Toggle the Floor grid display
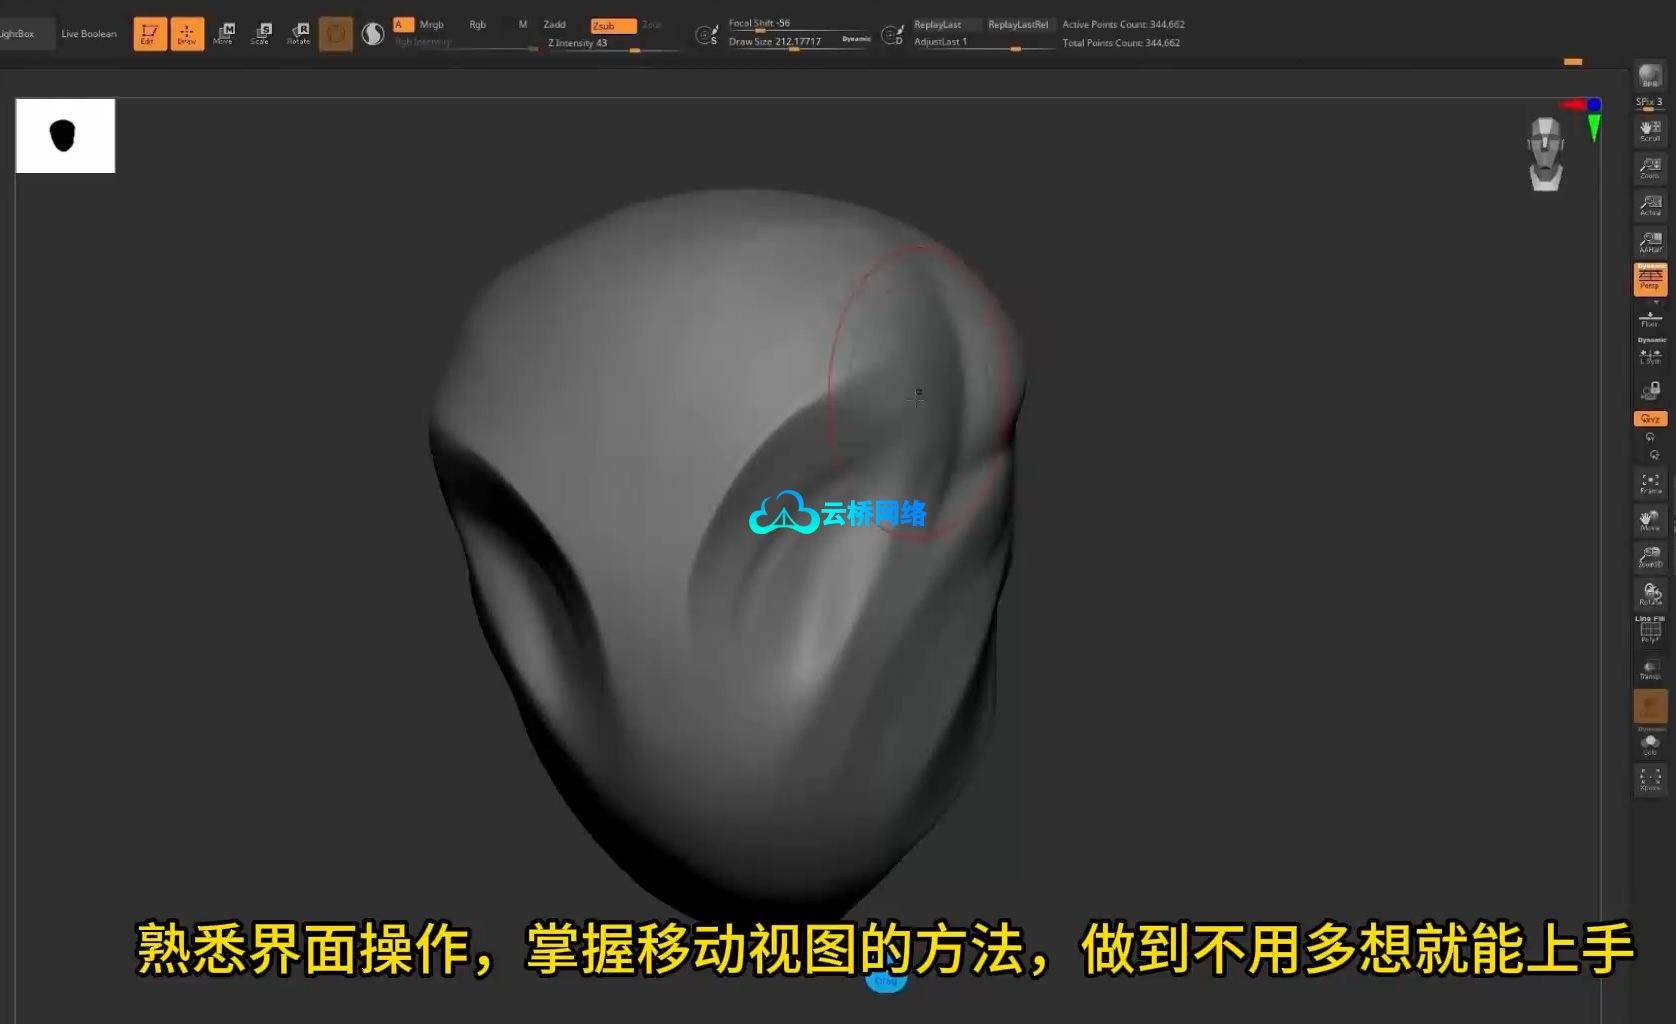The width and height of the screenshot is (1676, 1024). click(x=1650, y=318)
